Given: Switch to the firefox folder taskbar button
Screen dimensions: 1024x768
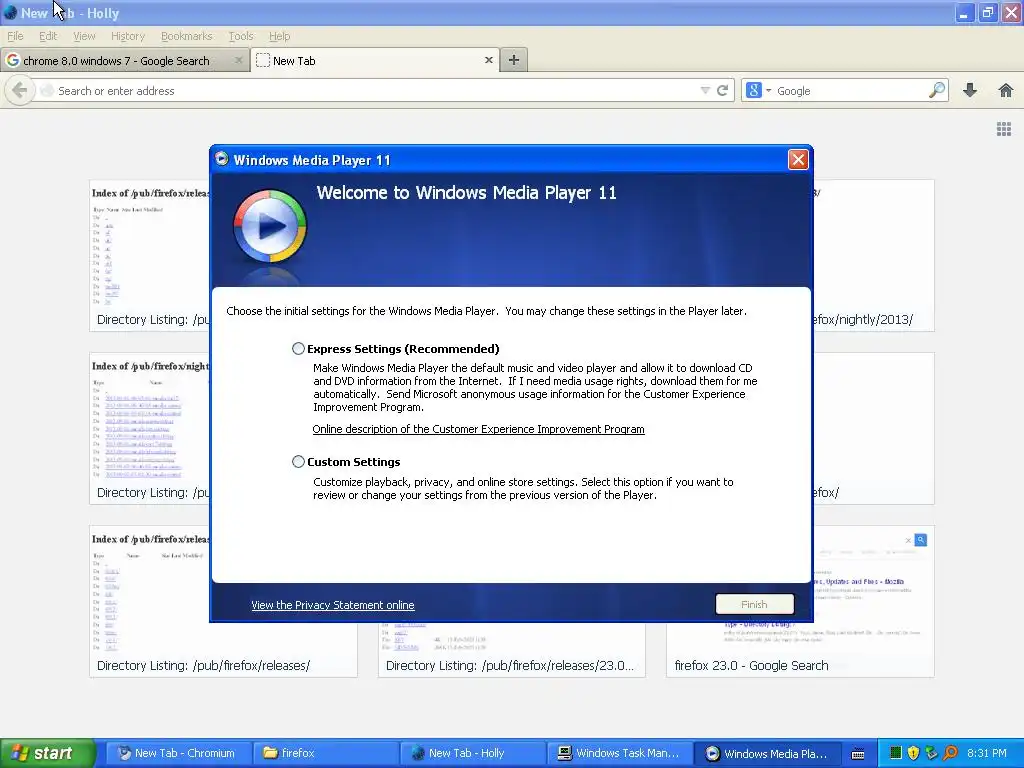Looking at the screenshot, I should (324, 753).
